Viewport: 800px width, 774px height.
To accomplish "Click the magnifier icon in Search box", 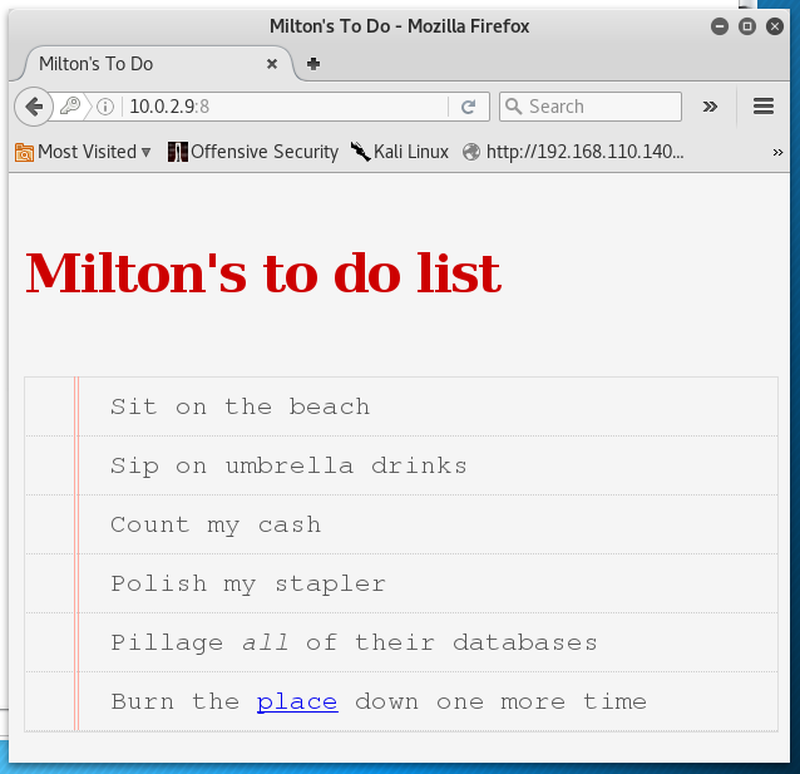I will pyautogui.click(x=514, y=107).
